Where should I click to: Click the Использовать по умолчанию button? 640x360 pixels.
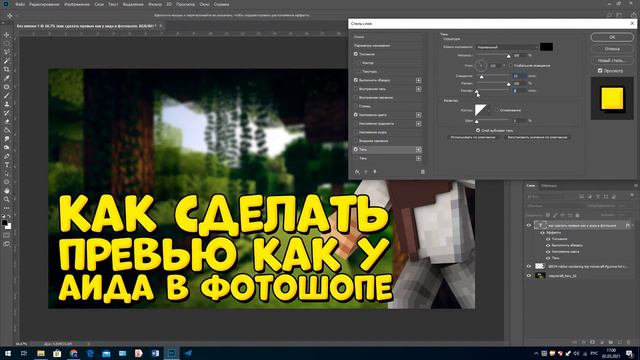(473, 138)
